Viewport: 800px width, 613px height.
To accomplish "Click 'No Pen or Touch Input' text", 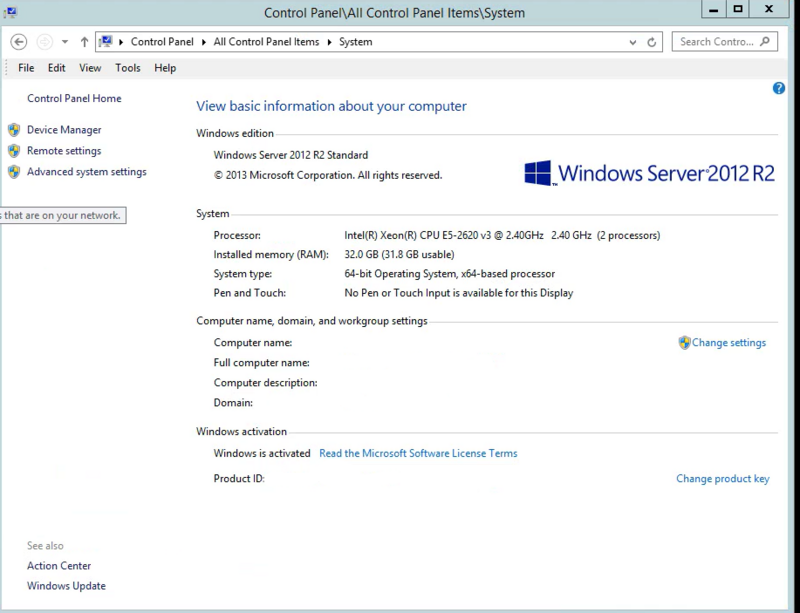I will 459,293.
